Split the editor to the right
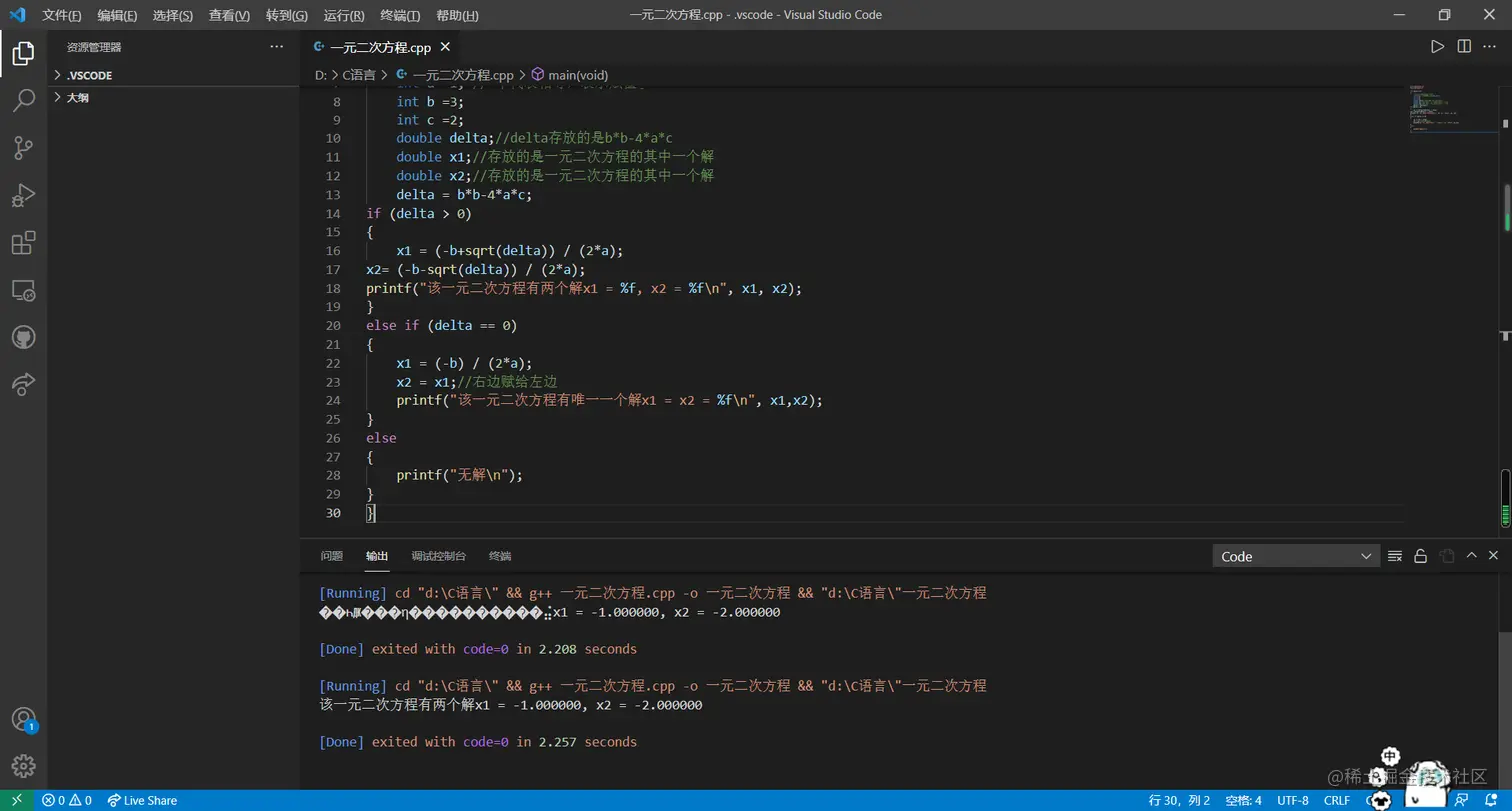This screenshot has height=811, width=1512. [x=1464, y=47]
